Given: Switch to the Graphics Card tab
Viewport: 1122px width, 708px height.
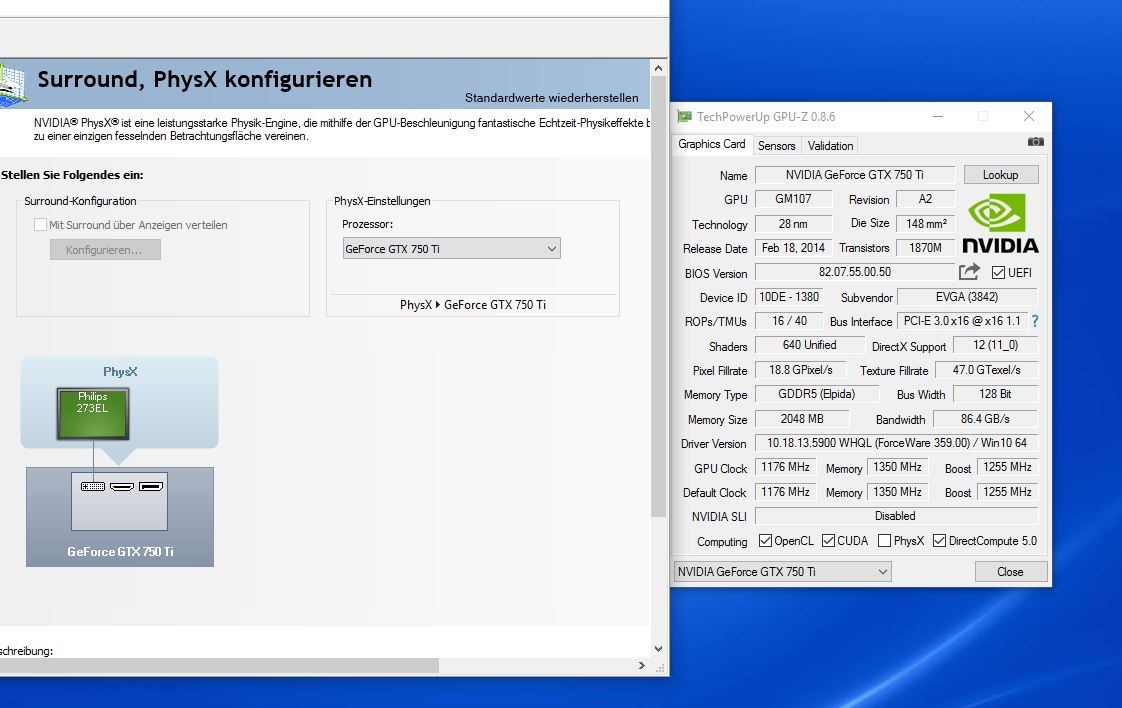Looking at the screenshot, I should coord(711,144).
